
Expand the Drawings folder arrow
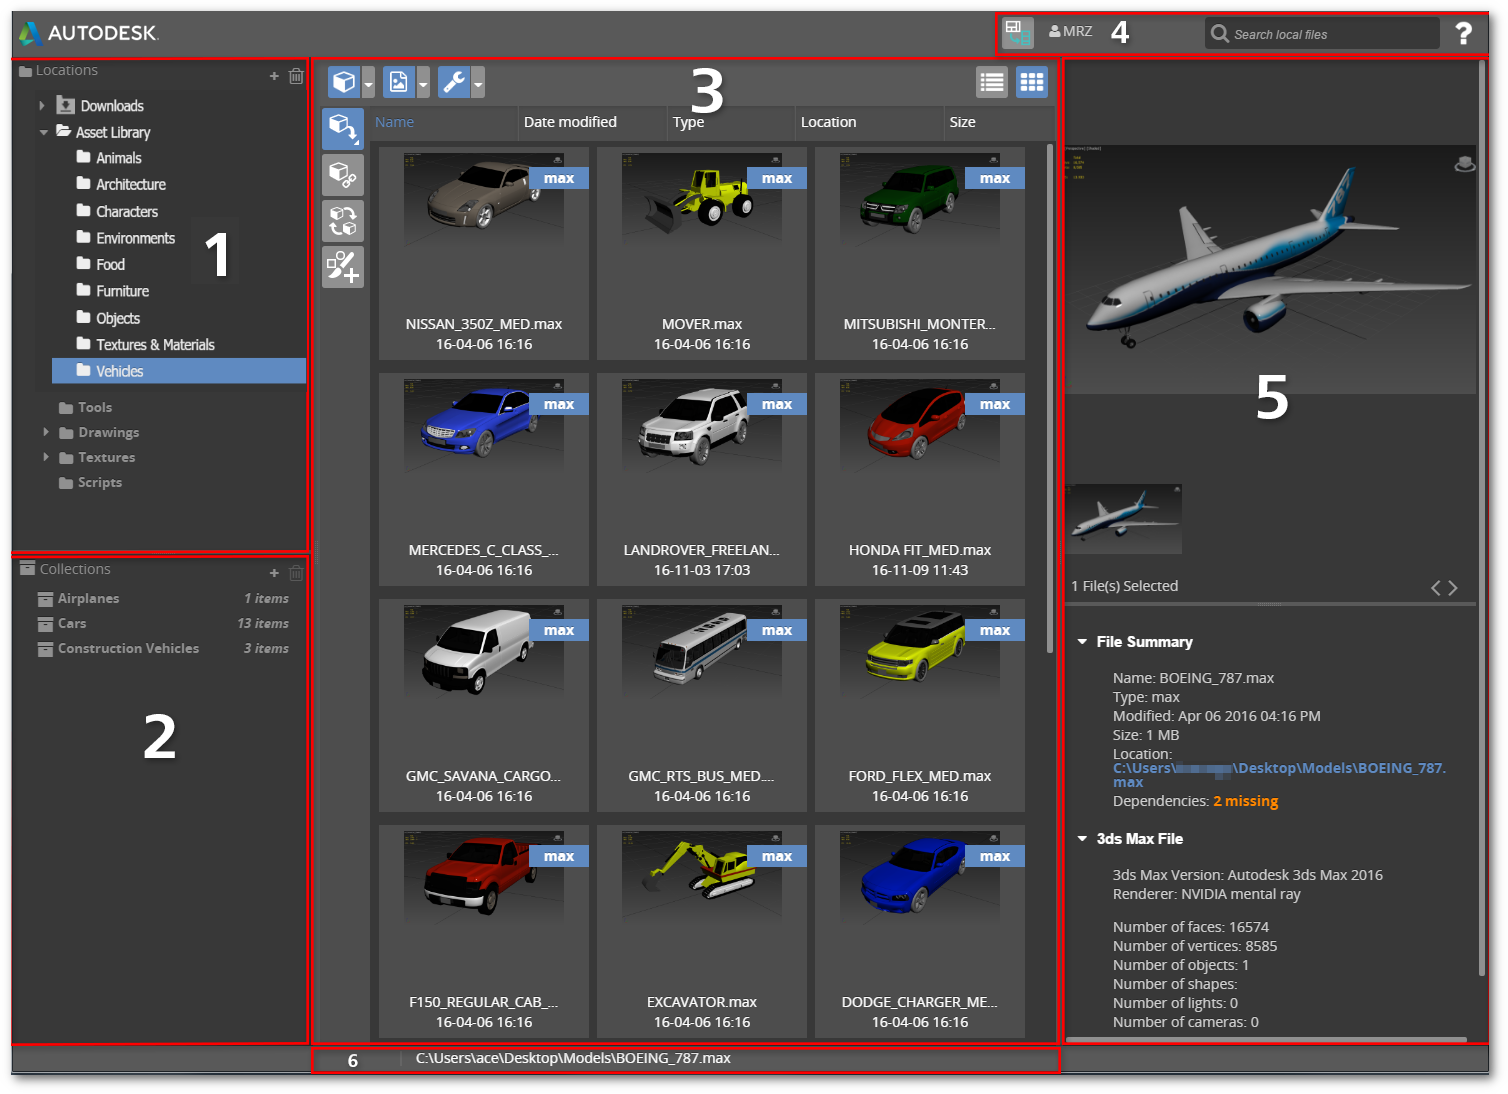click(46, 432)
